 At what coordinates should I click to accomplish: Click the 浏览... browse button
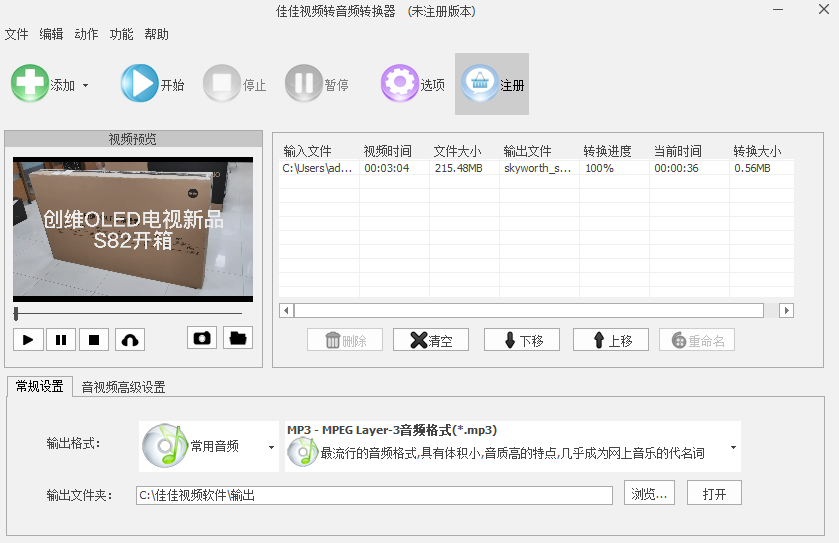point(650,493)
